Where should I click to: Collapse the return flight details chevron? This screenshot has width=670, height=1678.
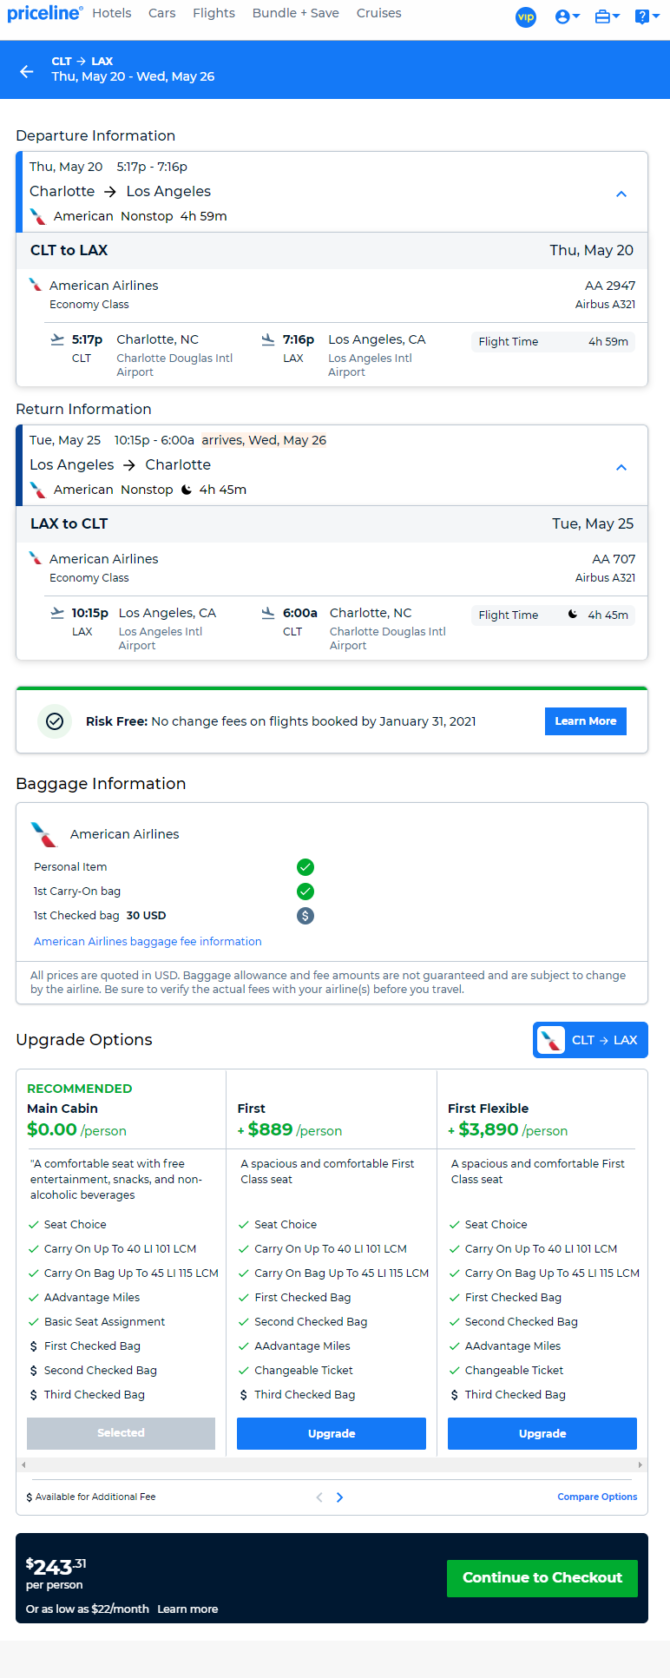point(621,467)
